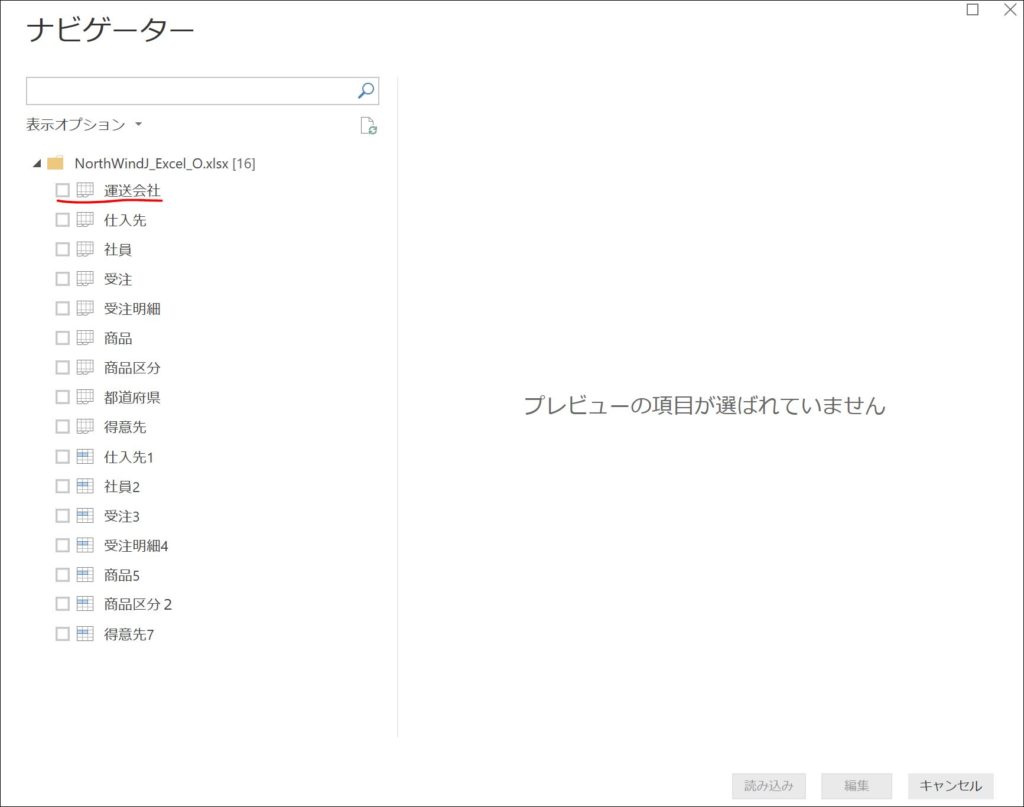Select the 運送会社 sheet name

(x=132, y=190)
